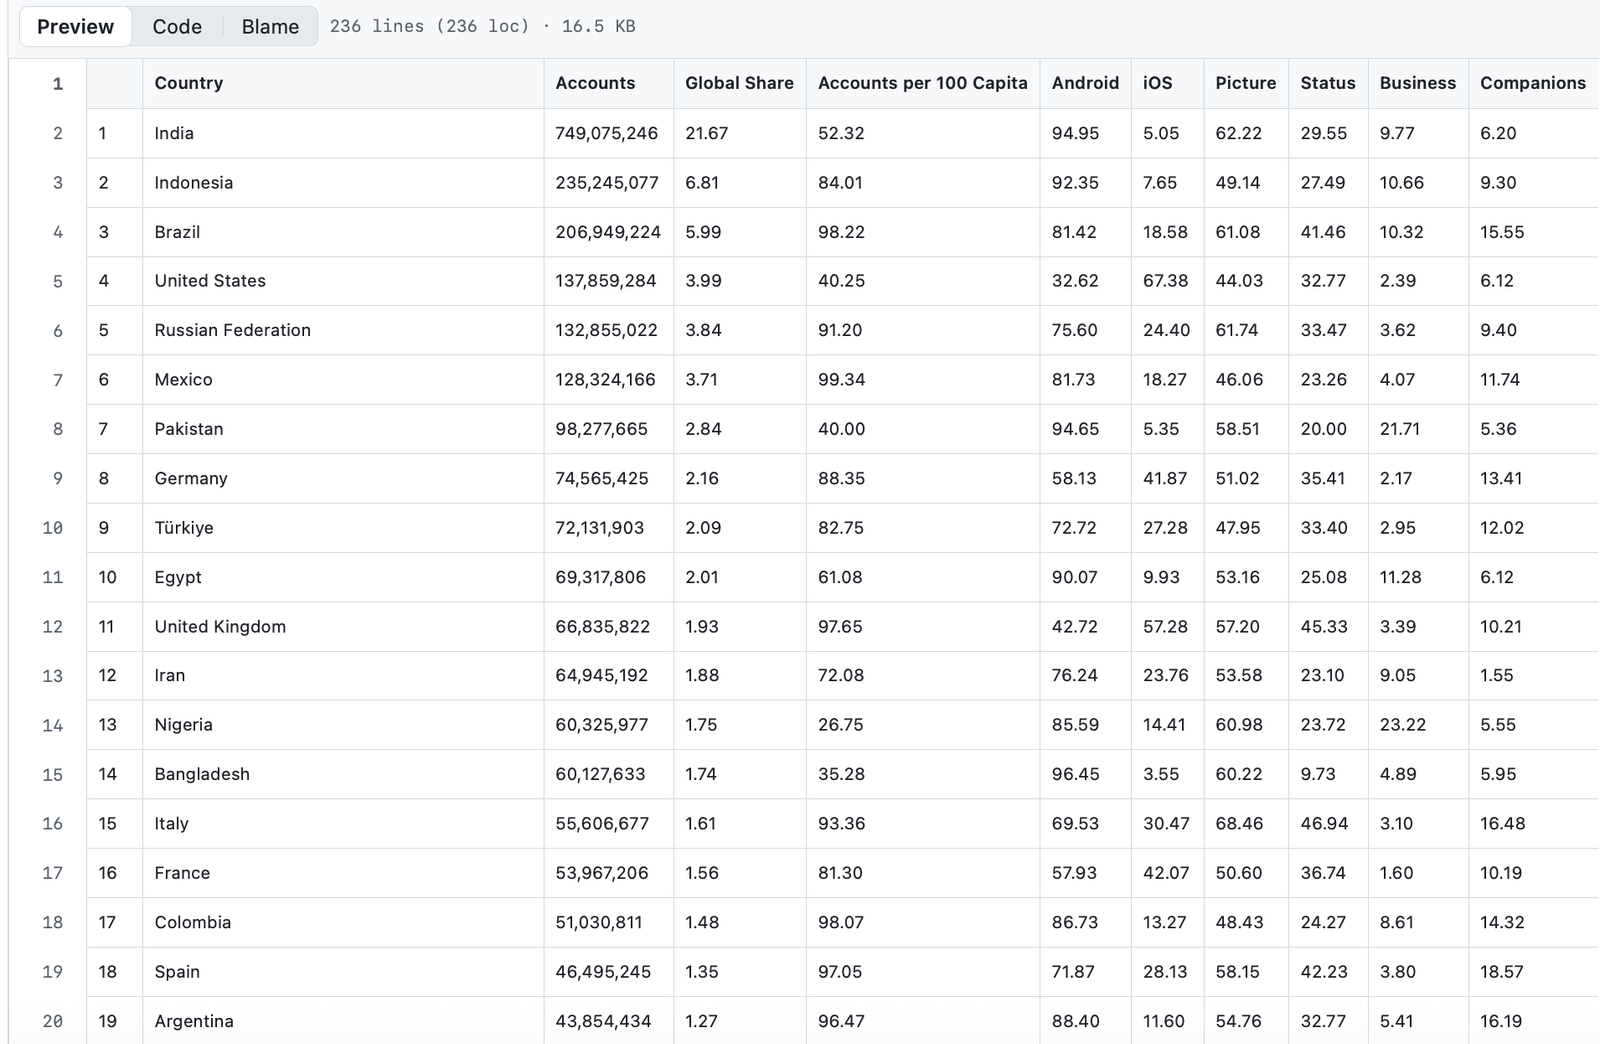Click India's accounts value 749,075,246
Screen dimensions: 1600x1044
tap(606, 133)
